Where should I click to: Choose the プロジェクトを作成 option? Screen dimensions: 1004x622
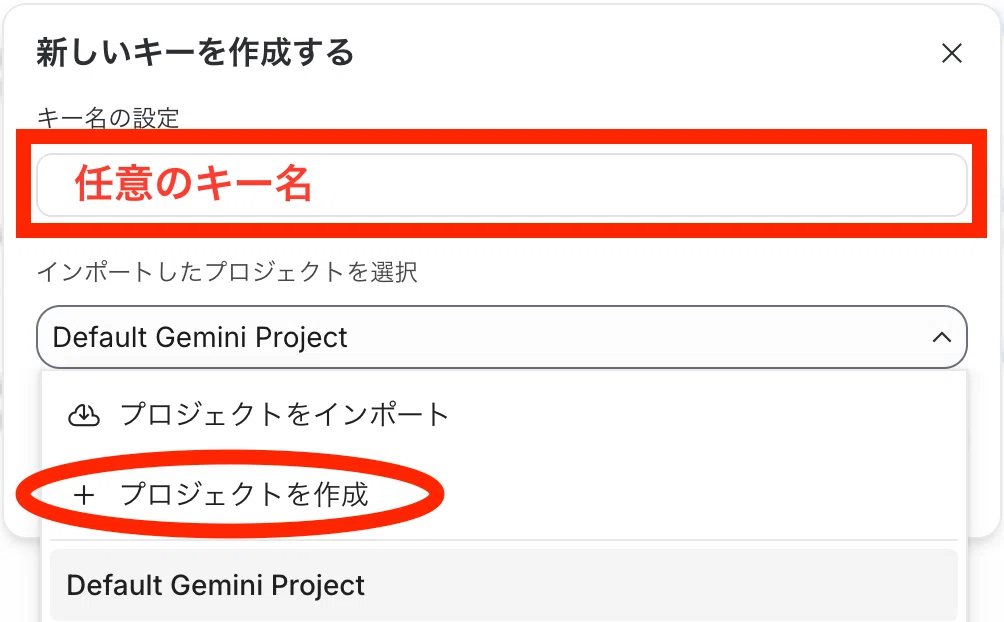click(504, 495)
